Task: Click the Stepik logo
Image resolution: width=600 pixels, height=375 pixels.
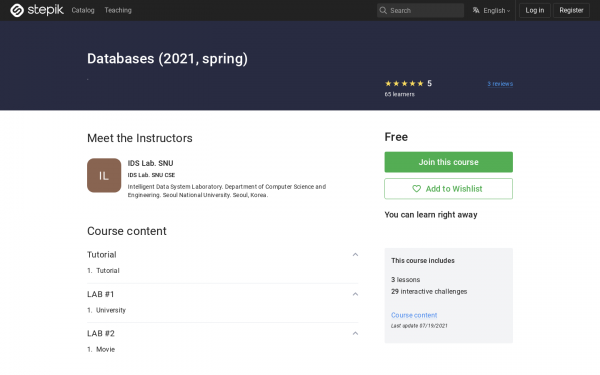Action: [x=37, y=10]
